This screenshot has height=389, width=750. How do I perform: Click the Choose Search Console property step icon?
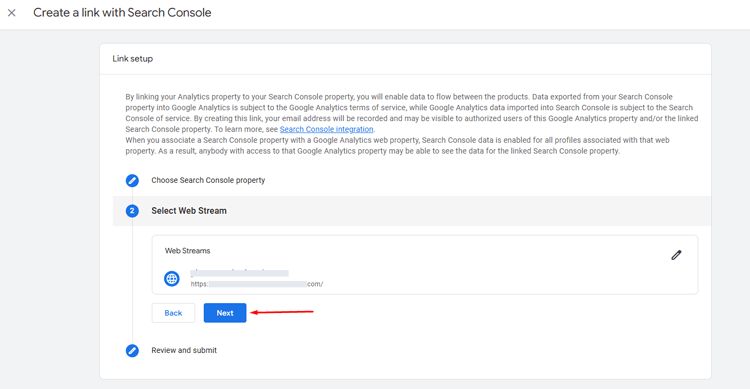coord(132,180)
